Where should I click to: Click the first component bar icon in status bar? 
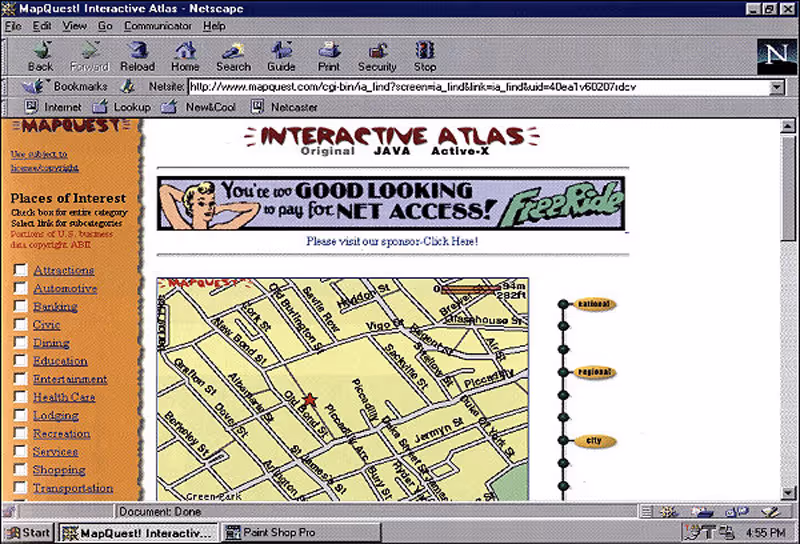point(668,511)
